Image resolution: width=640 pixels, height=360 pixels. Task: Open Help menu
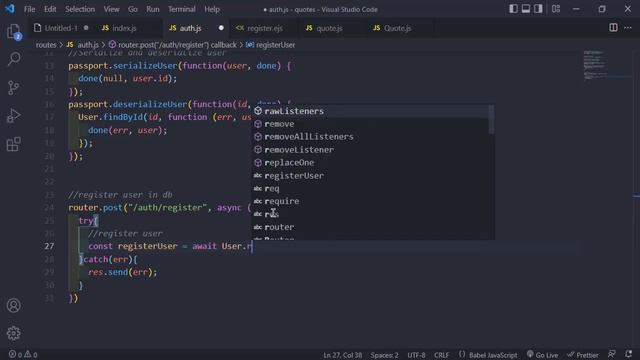point(212,9)
